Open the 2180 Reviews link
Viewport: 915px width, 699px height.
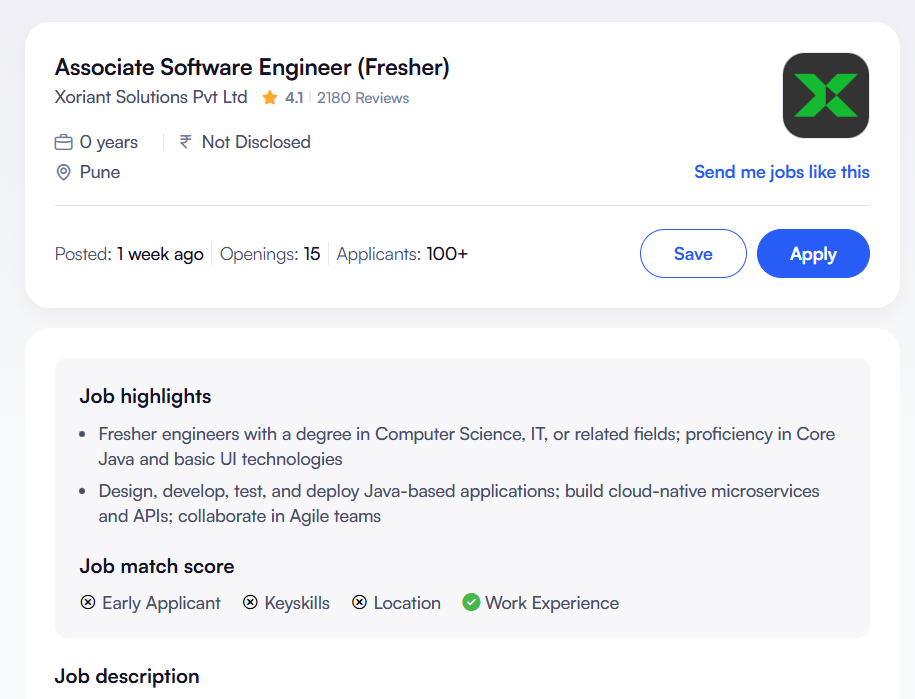tap(363, 98)
